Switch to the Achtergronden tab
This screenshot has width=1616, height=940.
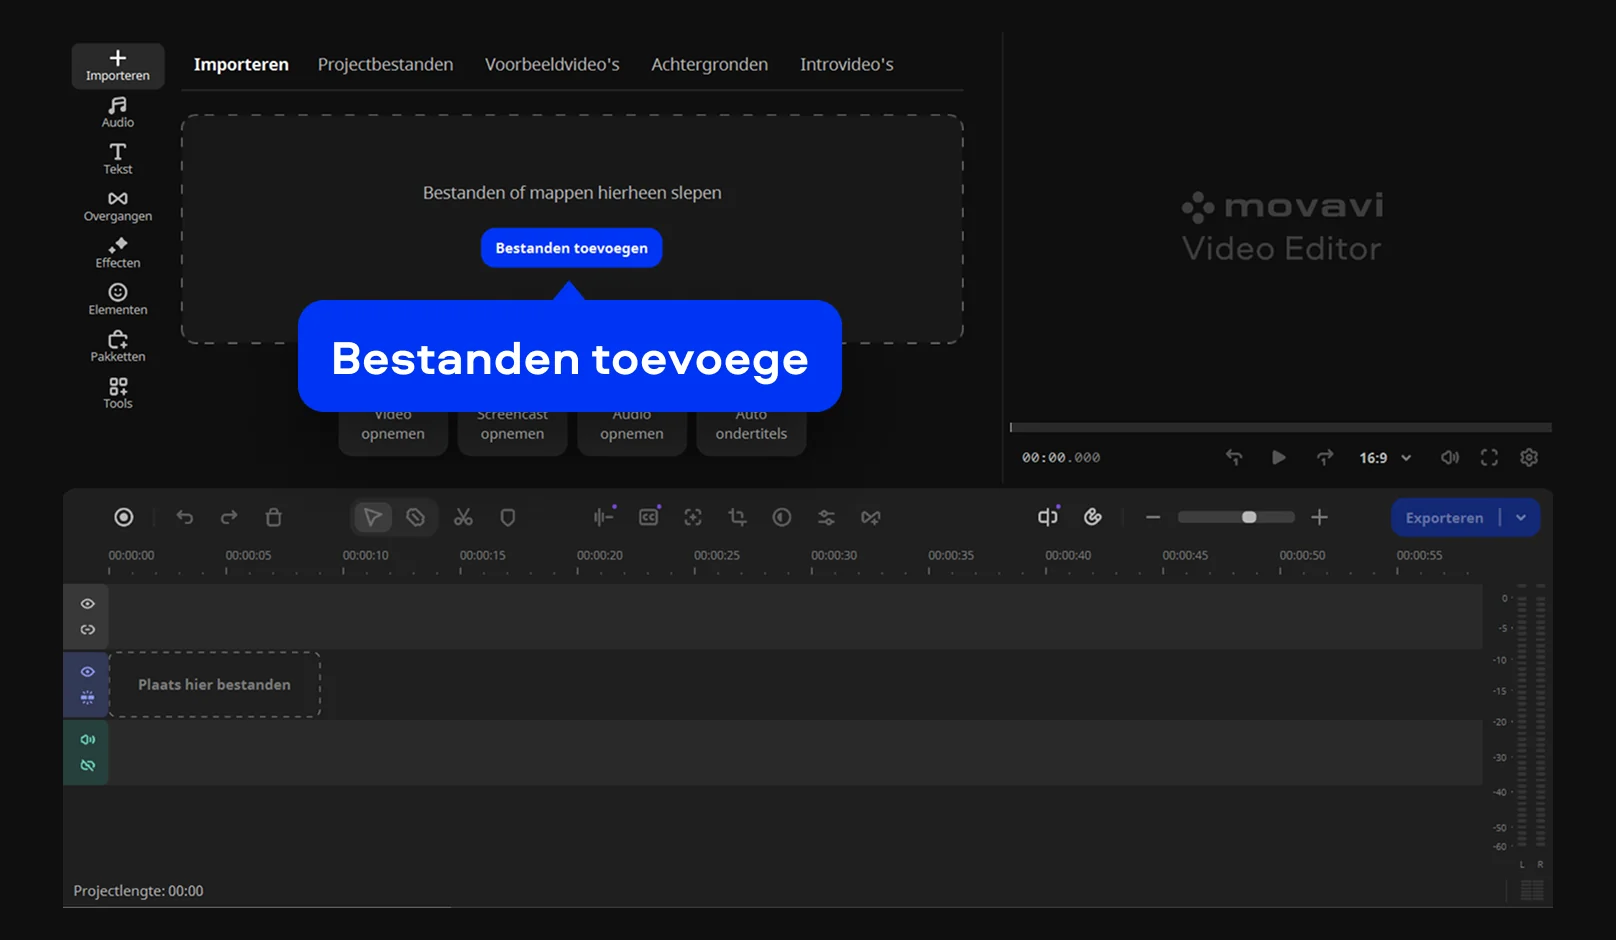click(709, 64)
